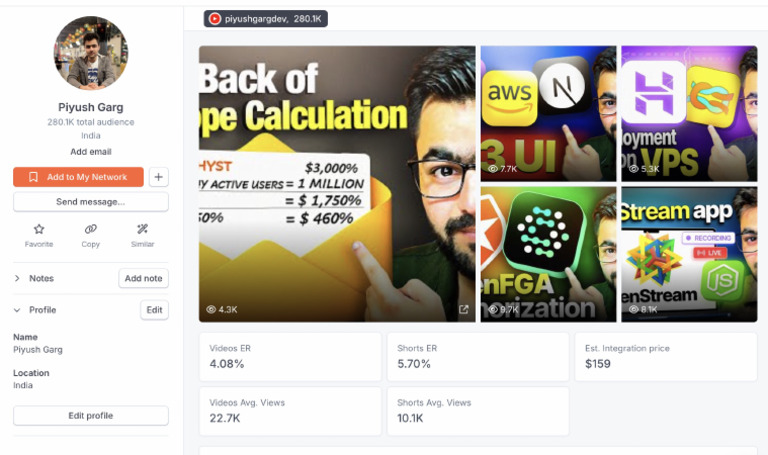Click the Add note button
Screen dimensions: 768x455
tap(144, 278)
